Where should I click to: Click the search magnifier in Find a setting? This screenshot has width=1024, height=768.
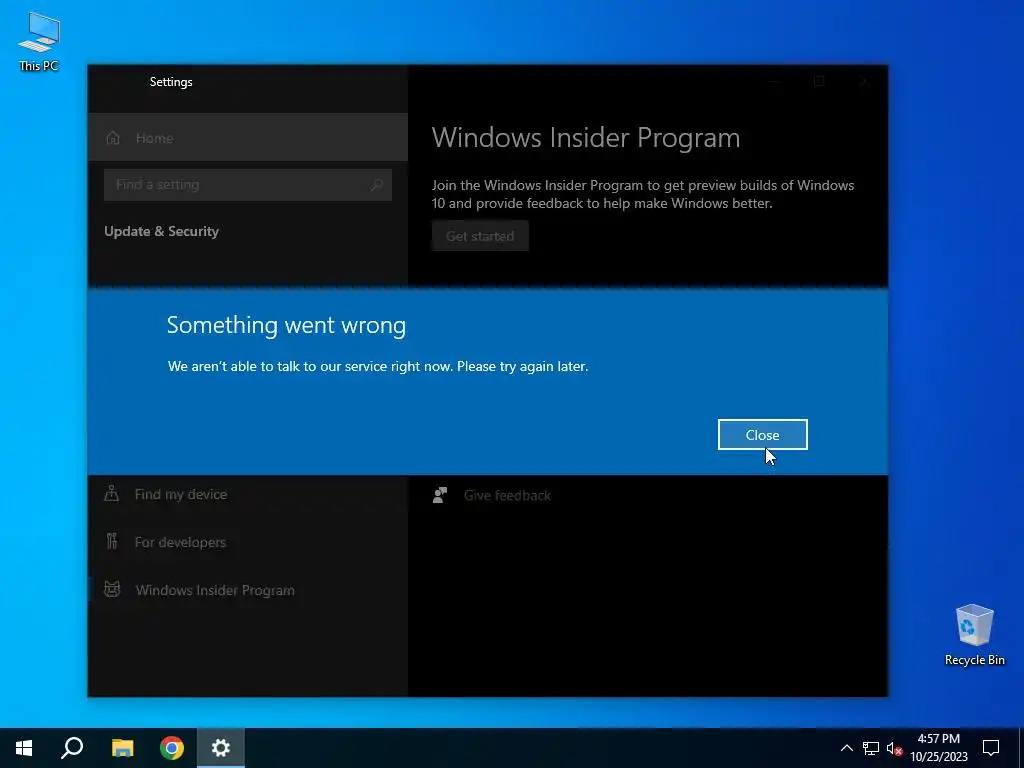tap(377, 185)
